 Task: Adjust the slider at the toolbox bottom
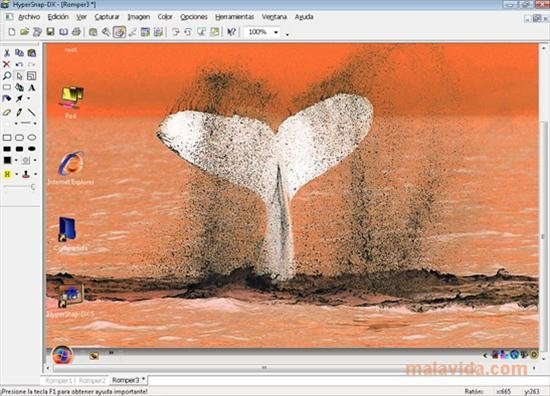tap(20, 187)
